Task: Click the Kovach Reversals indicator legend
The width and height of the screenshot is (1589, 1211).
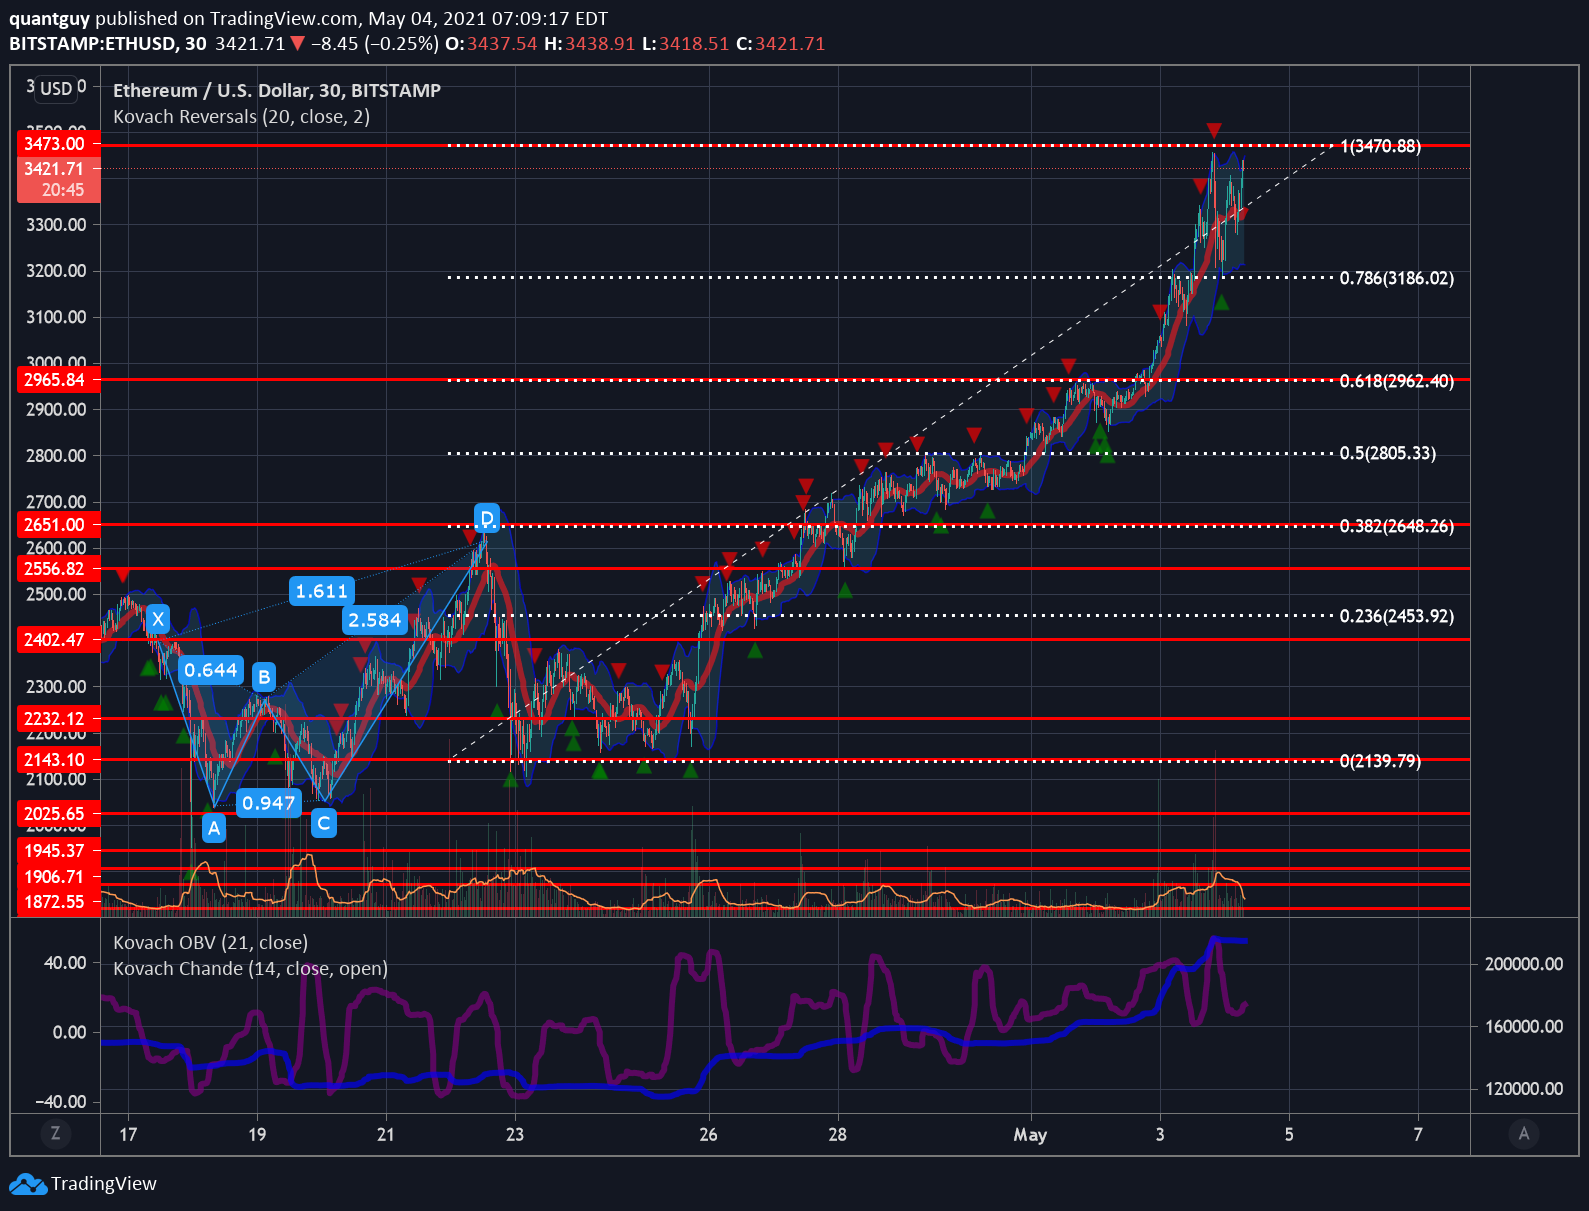Action: 241,117
